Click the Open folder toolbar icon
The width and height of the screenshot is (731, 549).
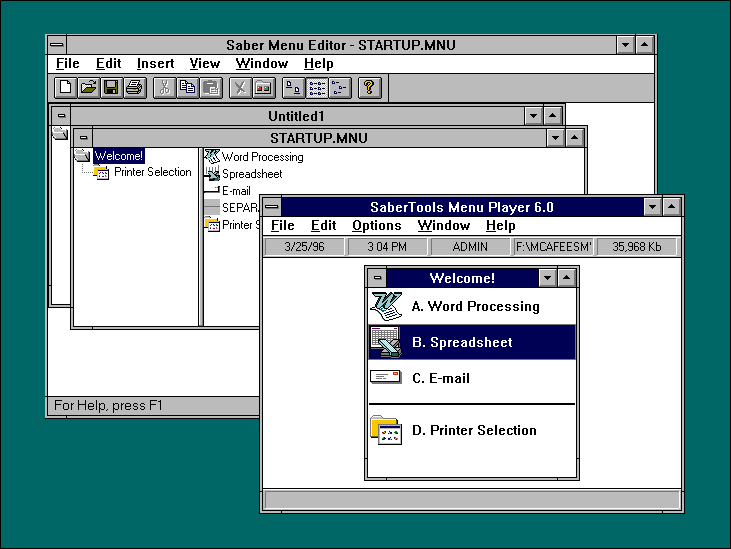89,88
